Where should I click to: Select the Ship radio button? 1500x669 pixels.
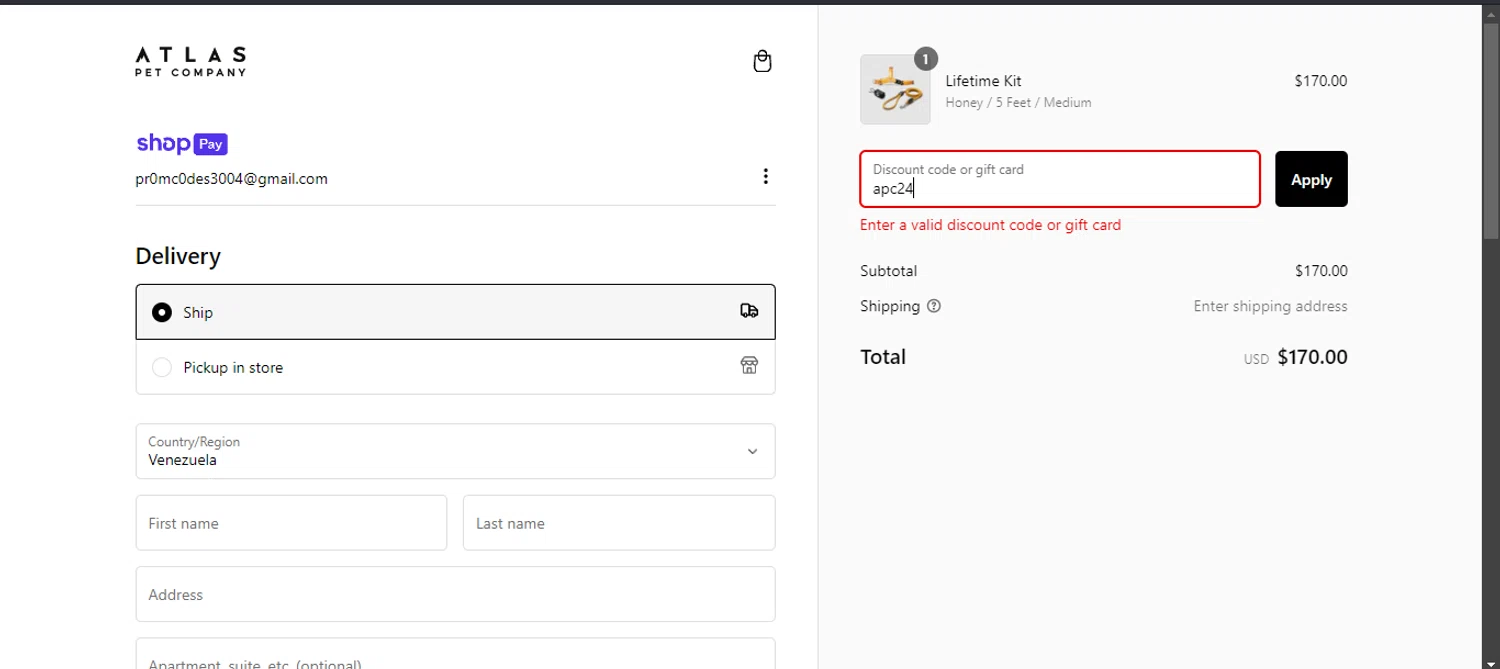click(162, 312)
